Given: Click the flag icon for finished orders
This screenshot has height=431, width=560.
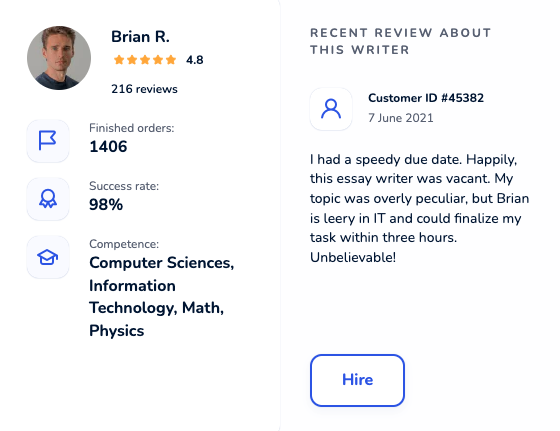Looking at the screenshot, I should pos(48,141).
